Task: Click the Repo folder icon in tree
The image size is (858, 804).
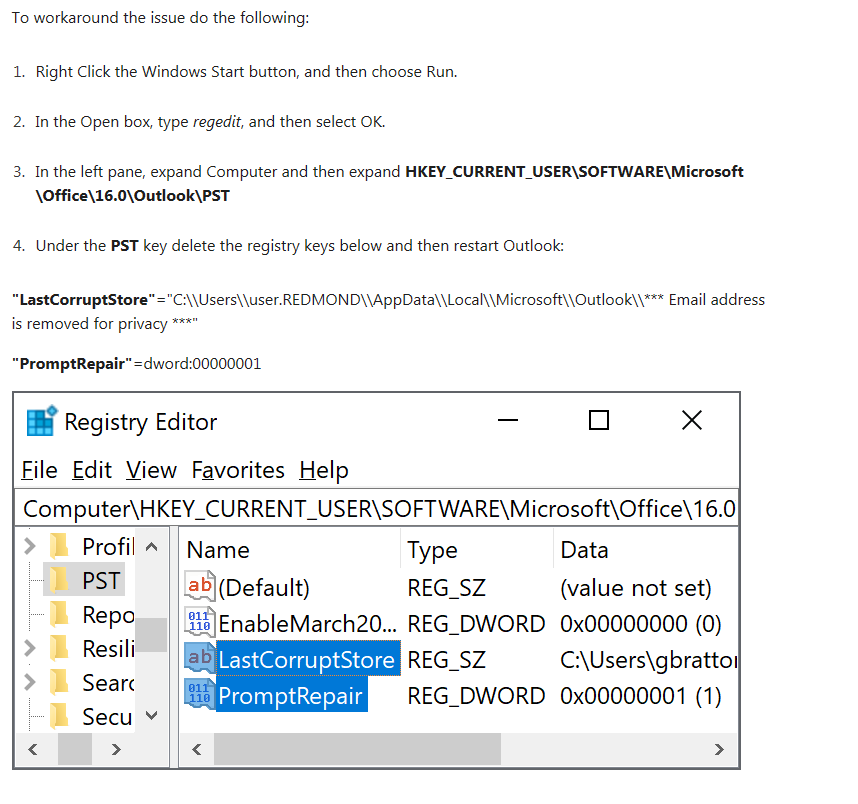Action: [59, 614]
